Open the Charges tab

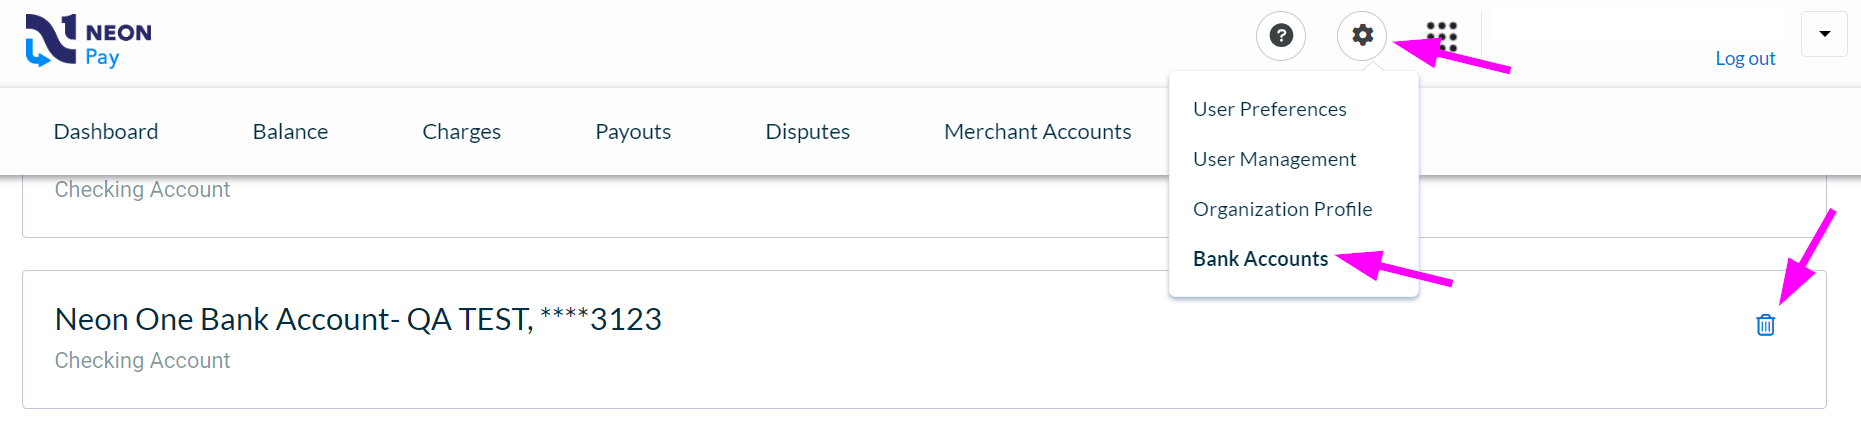coord(461,132)
